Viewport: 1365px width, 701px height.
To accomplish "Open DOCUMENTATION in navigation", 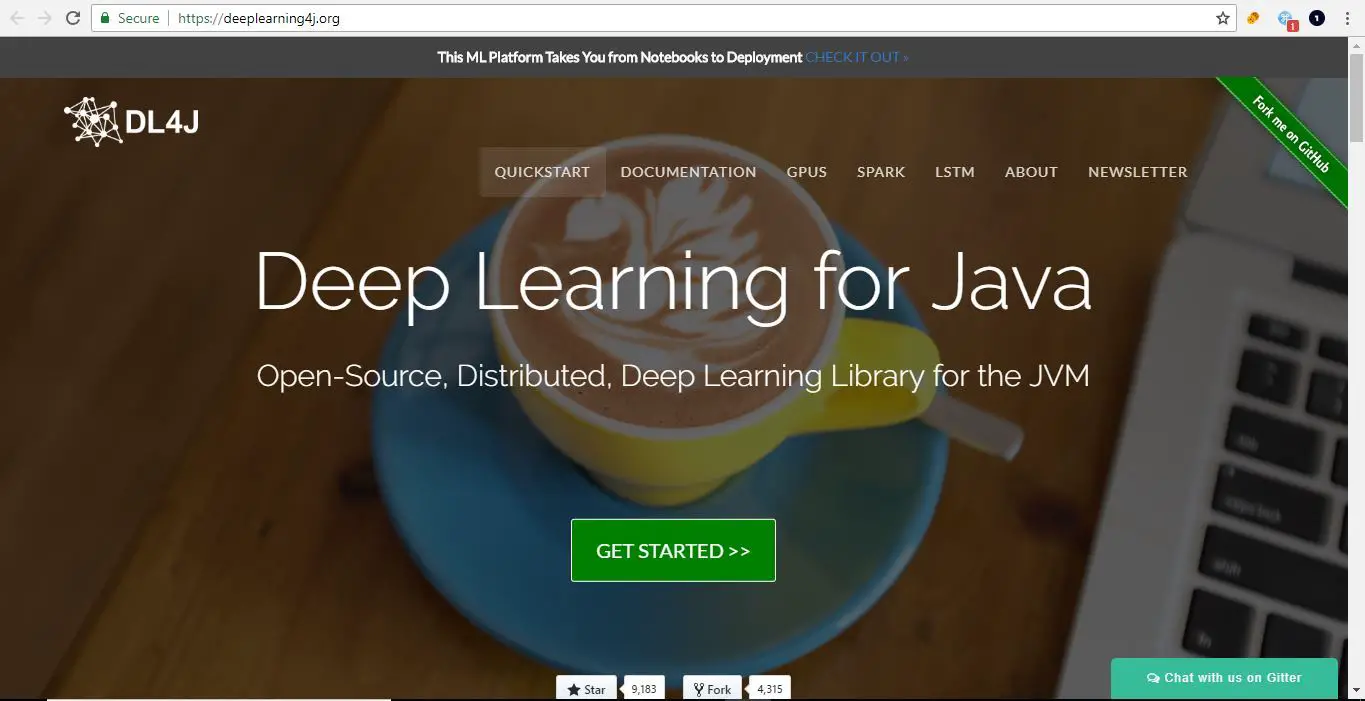I will coord(688,172).
